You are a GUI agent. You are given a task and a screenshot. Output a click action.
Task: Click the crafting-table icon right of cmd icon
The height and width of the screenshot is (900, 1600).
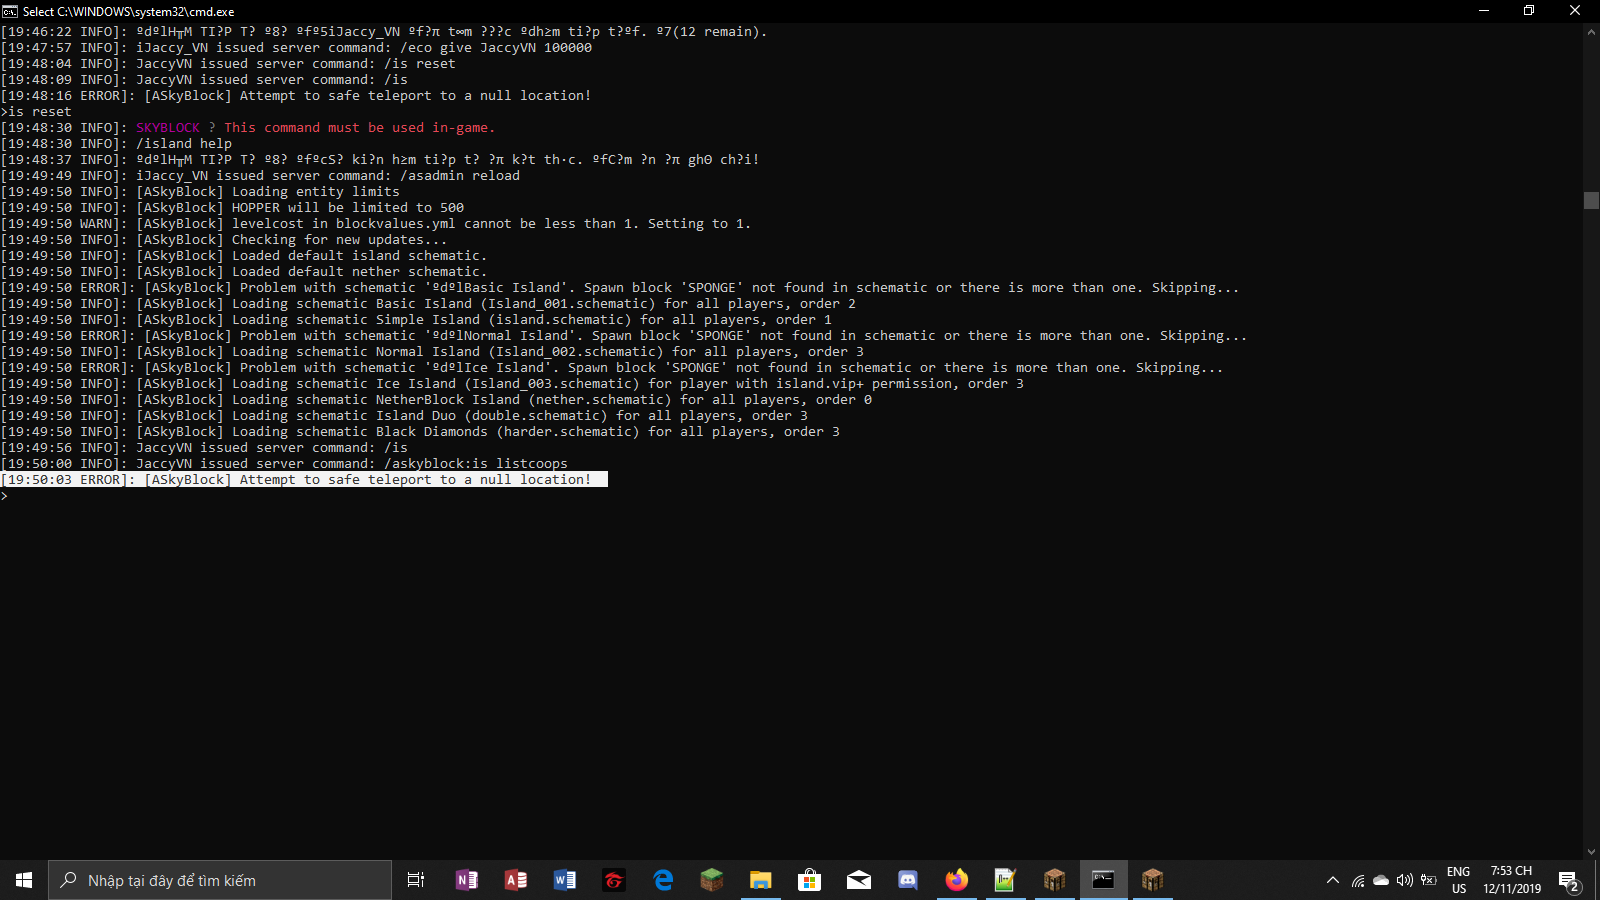1152,880
